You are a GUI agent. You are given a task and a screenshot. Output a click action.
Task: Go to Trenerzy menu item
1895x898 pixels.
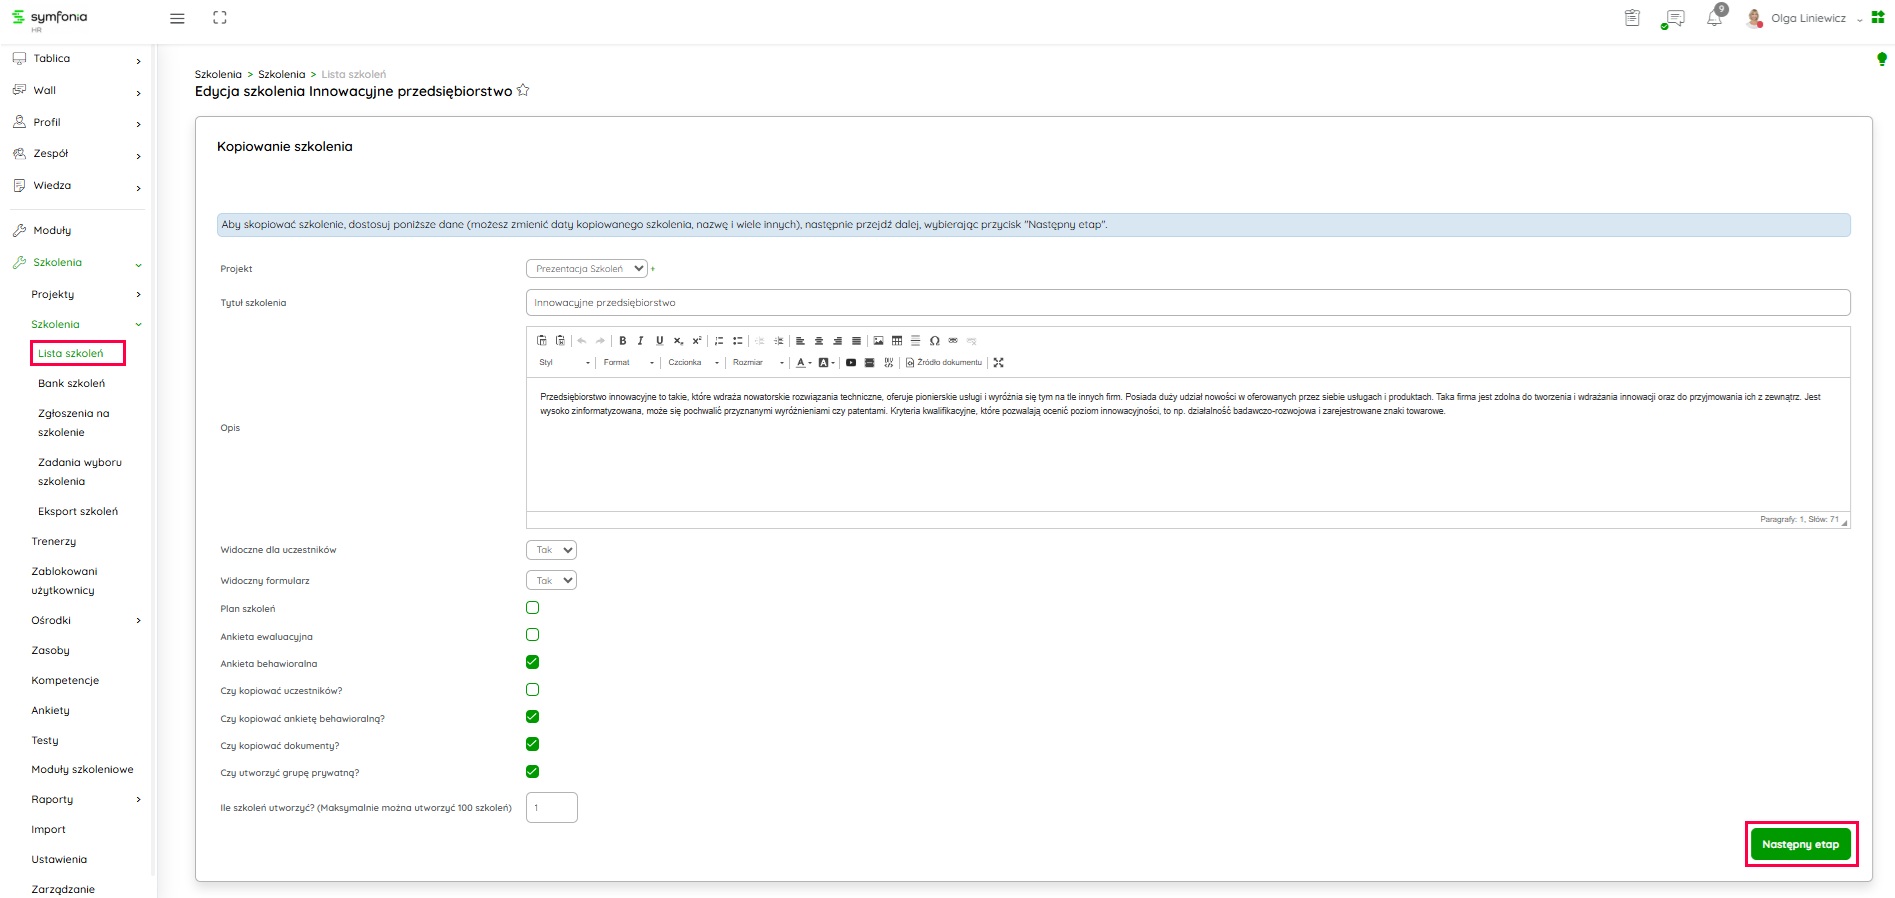click(54, 542)
